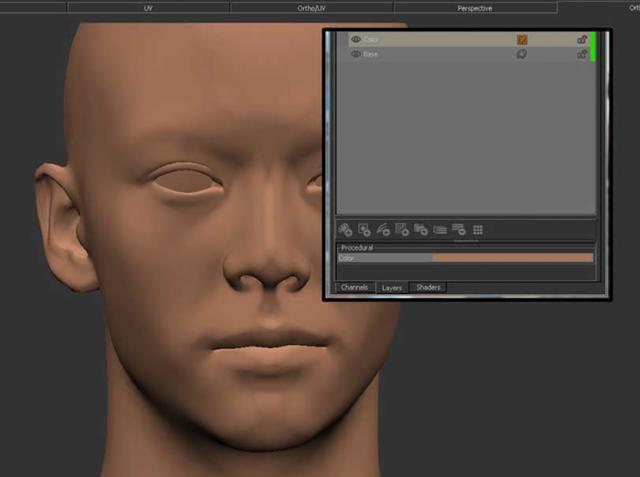Viewport: 640px width, 477px height.
Task: Click the Procedural section header
Action: coord(357,248)
